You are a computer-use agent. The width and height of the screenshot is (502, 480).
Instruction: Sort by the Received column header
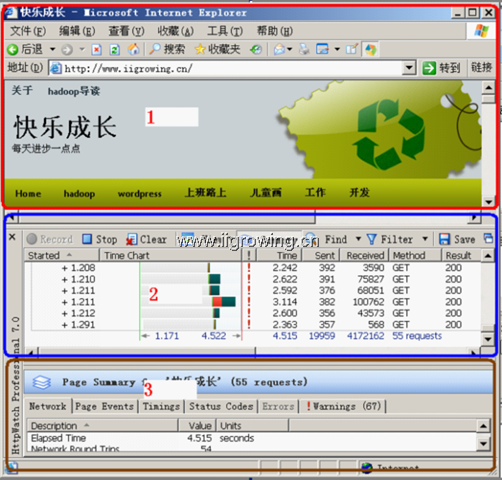coord(365,256)
